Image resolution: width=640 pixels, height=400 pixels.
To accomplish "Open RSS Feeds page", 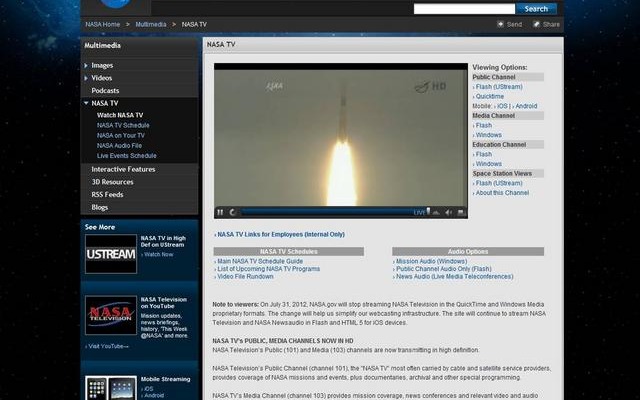I will [x=107, y=195].
